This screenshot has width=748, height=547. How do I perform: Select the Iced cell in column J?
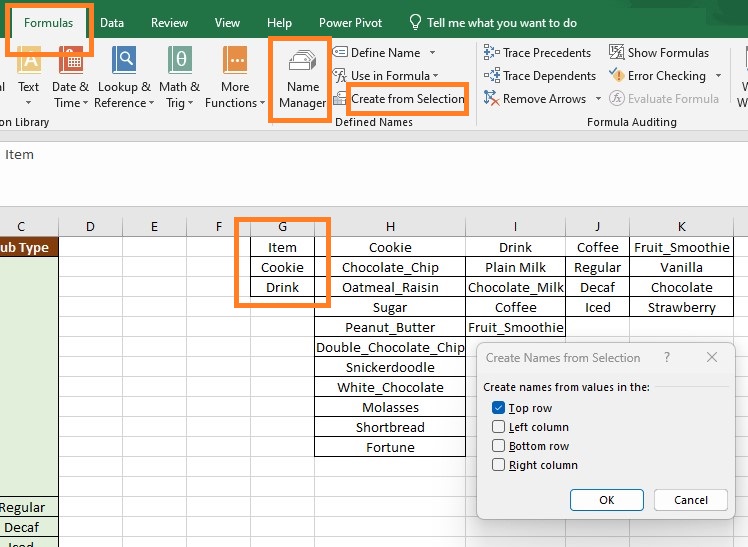coord(597,307)
